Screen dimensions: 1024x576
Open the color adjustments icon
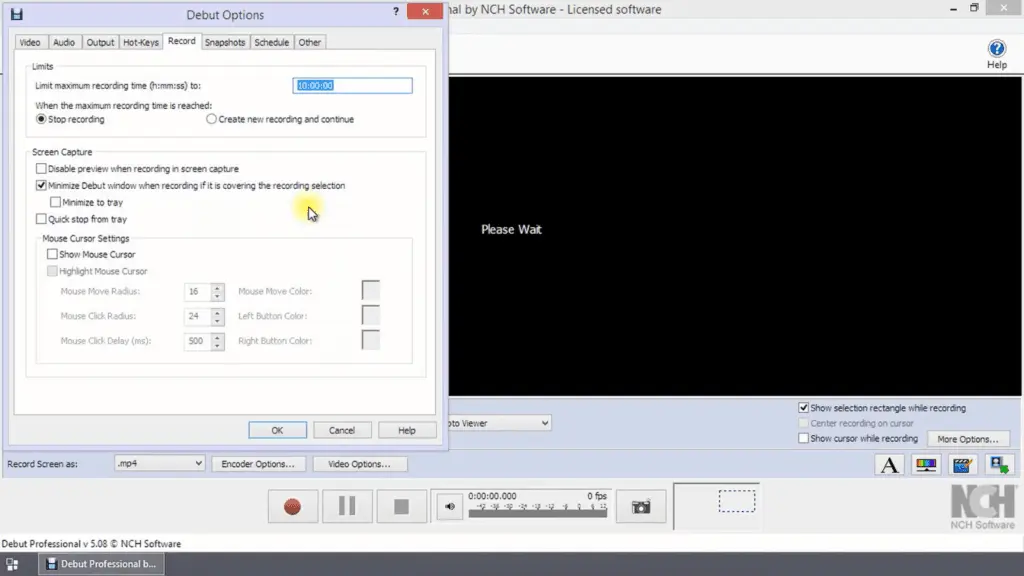point(925,465)
